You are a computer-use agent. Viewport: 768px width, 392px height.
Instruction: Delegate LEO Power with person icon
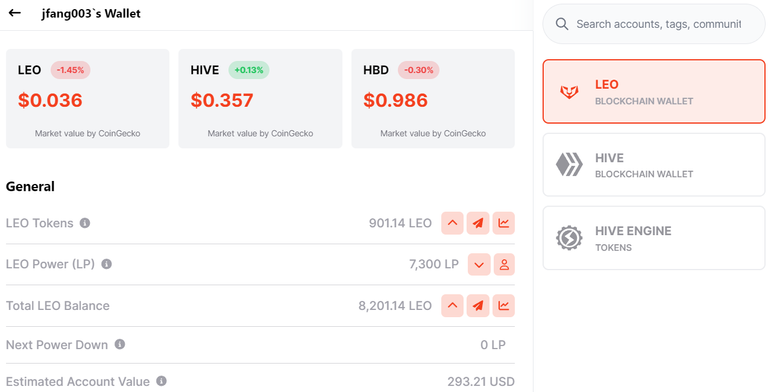(504, 265)
